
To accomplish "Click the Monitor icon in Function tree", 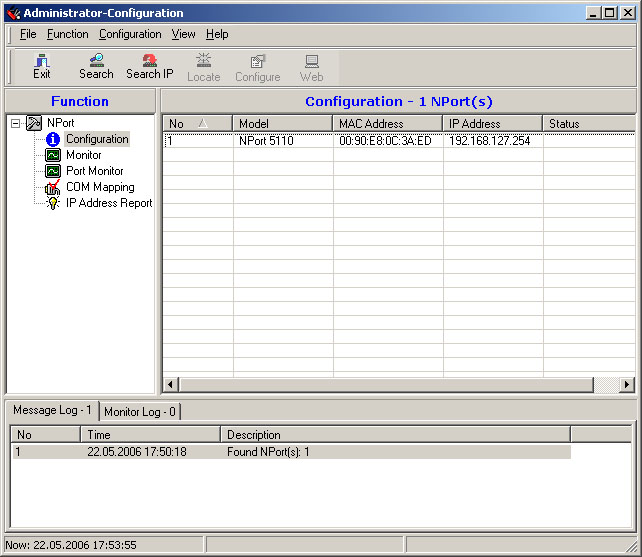I will [53, 155].
